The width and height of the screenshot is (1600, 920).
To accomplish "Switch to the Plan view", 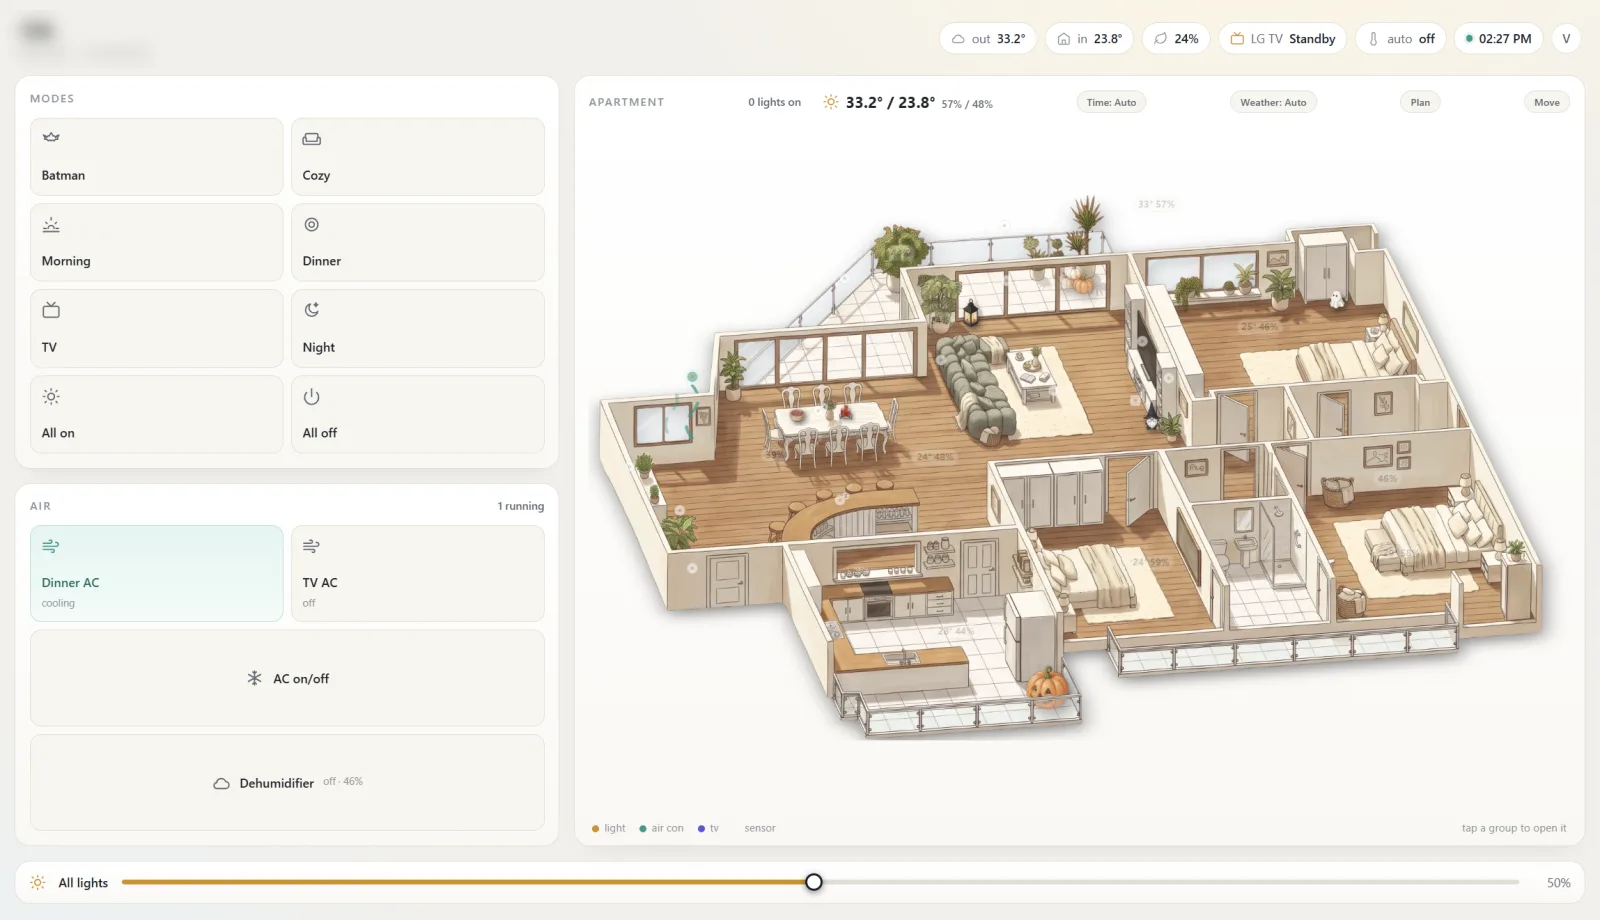I will pyautogui.click(x=1420, y=102).
